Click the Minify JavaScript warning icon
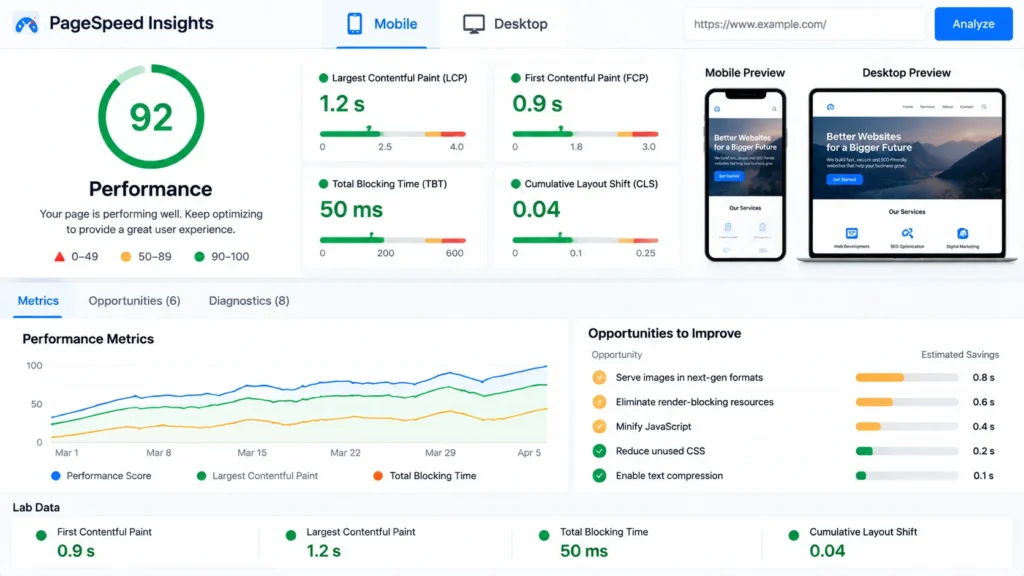 [x=599, y=426]
